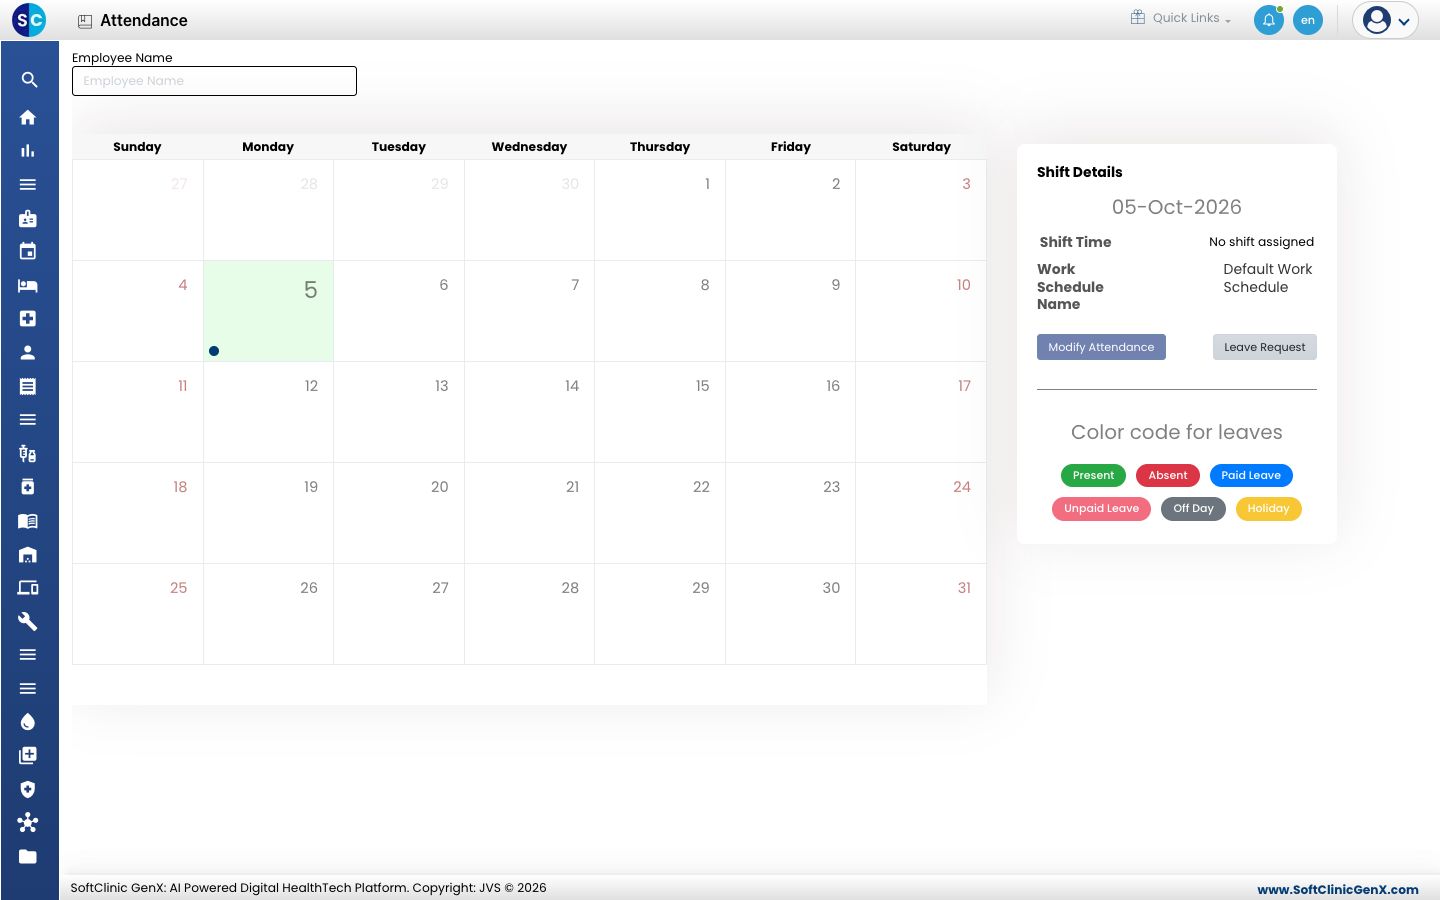The height and width of the screenshot is (900, 1440).
Task: Select Saturday calendar day 24
Action: point(921,513)
